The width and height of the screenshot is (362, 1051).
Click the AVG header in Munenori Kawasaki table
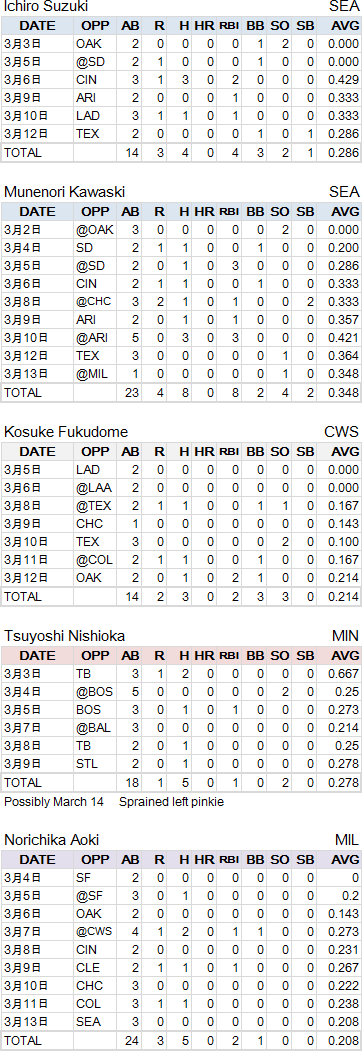pos(345,211)
